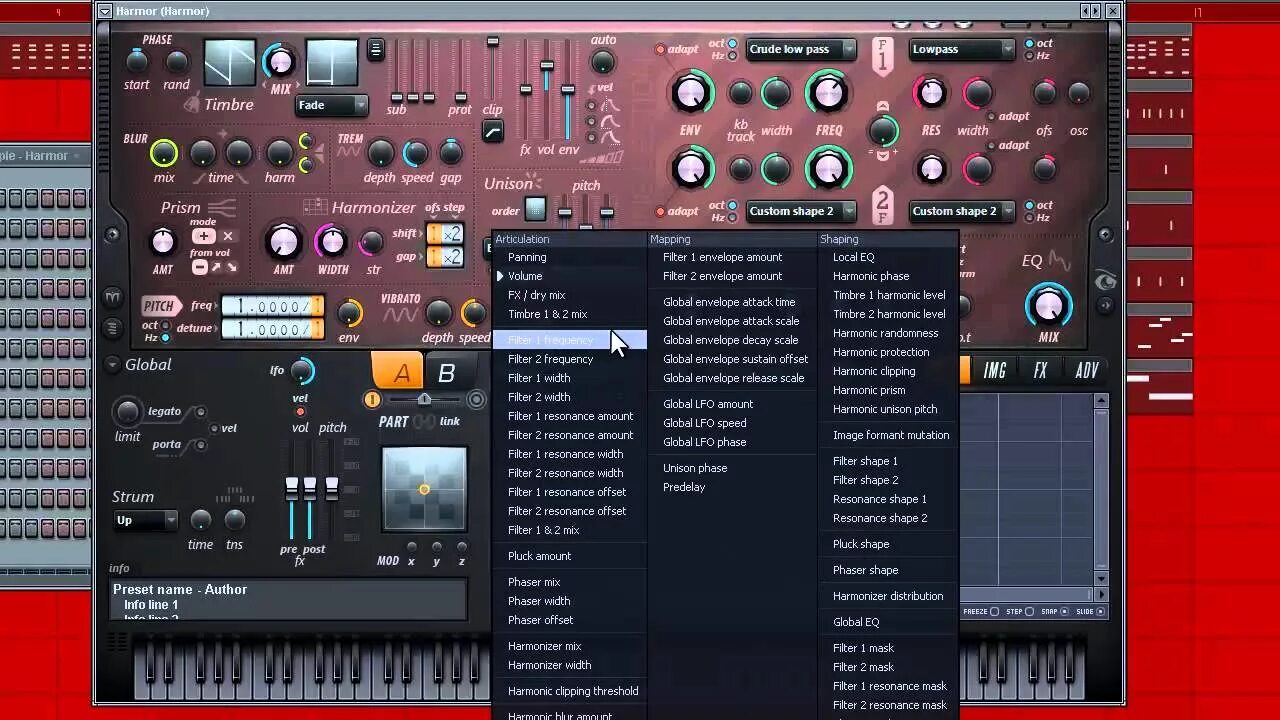Open Filter 2 Custom shape 2 dropdown

click(x=801, y=211)
